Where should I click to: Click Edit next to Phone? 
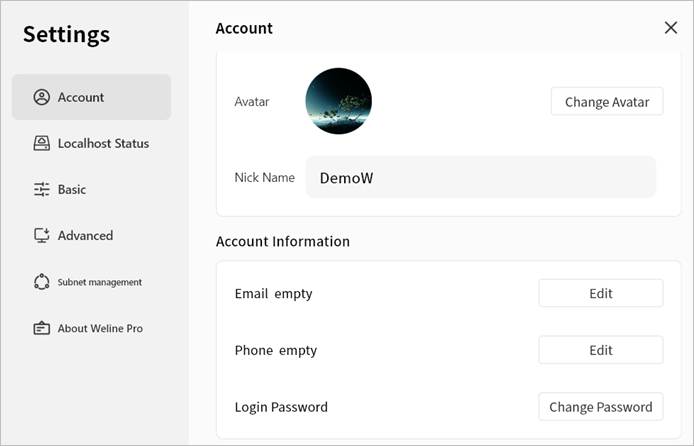pyautogui.click(x=600, y=350)
